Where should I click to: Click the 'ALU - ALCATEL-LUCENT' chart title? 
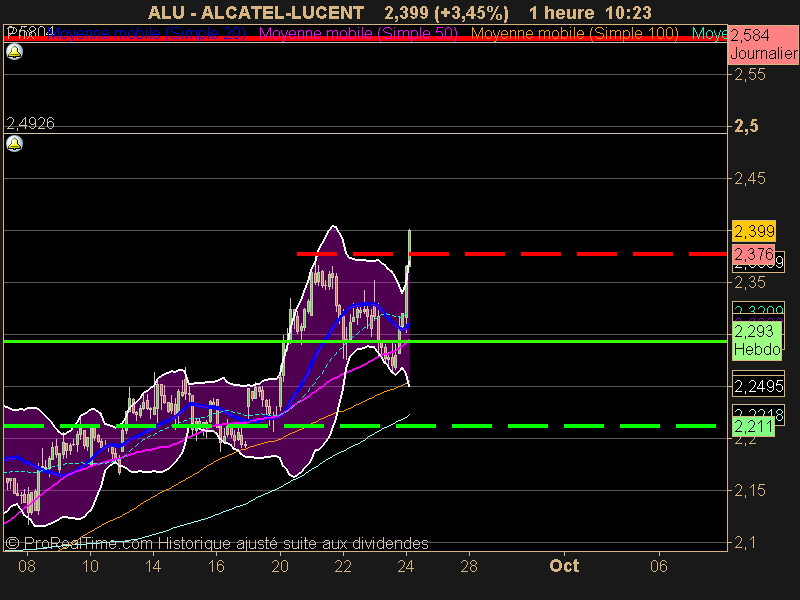click(x=256, y=13)
